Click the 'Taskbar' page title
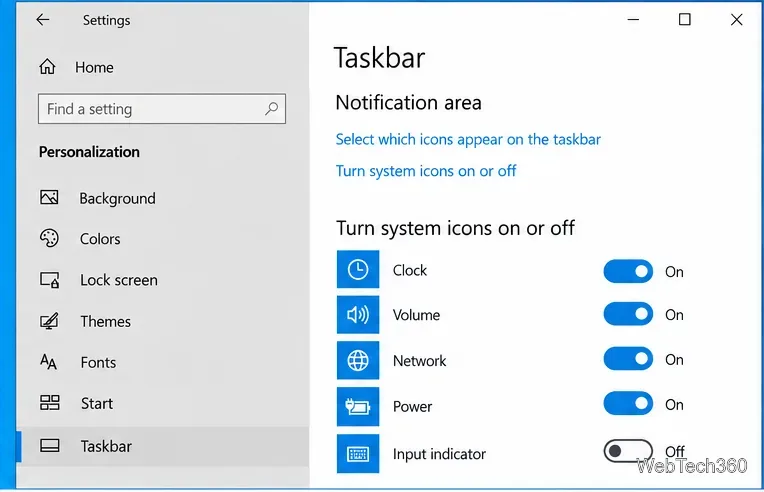Screen dimensions: 764x492 (380, 57)
